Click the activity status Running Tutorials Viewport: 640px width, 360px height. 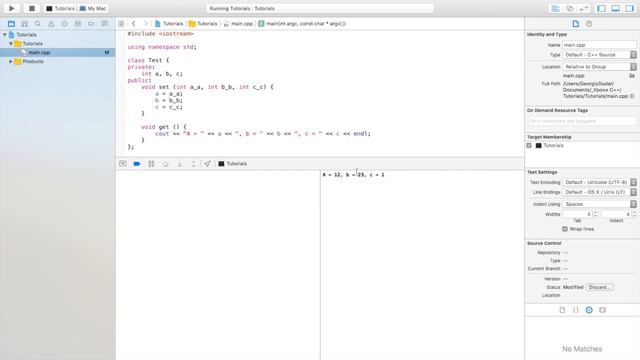(320, 8)
